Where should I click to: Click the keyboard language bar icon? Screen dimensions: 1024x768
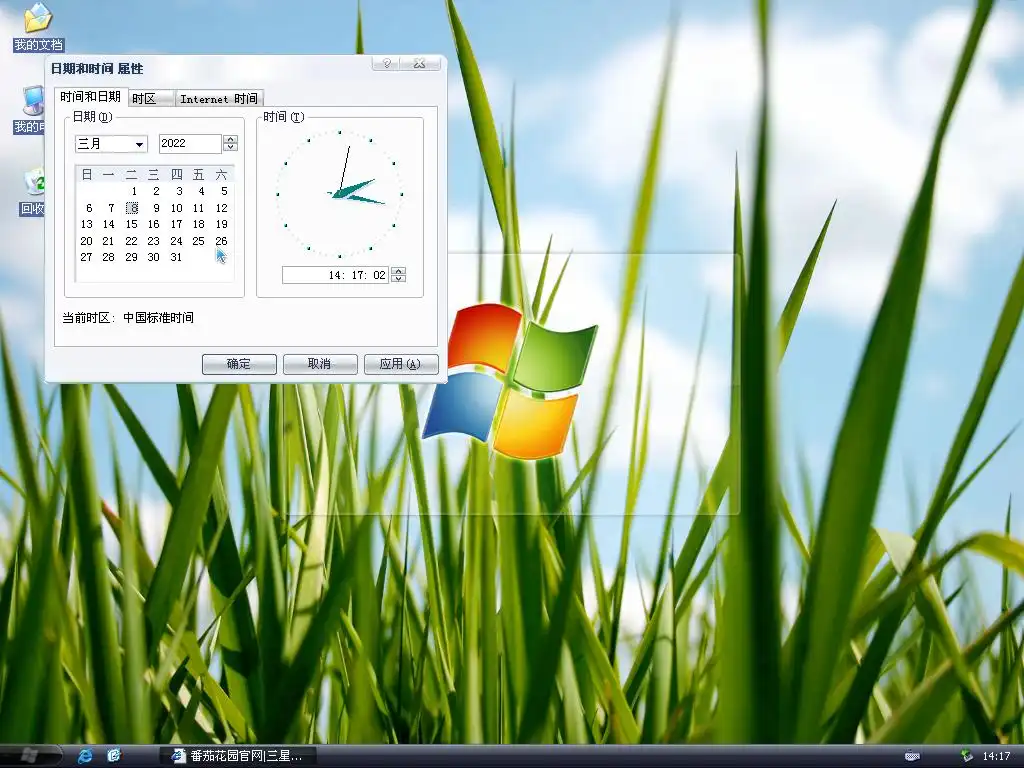(x=912, y=756)
